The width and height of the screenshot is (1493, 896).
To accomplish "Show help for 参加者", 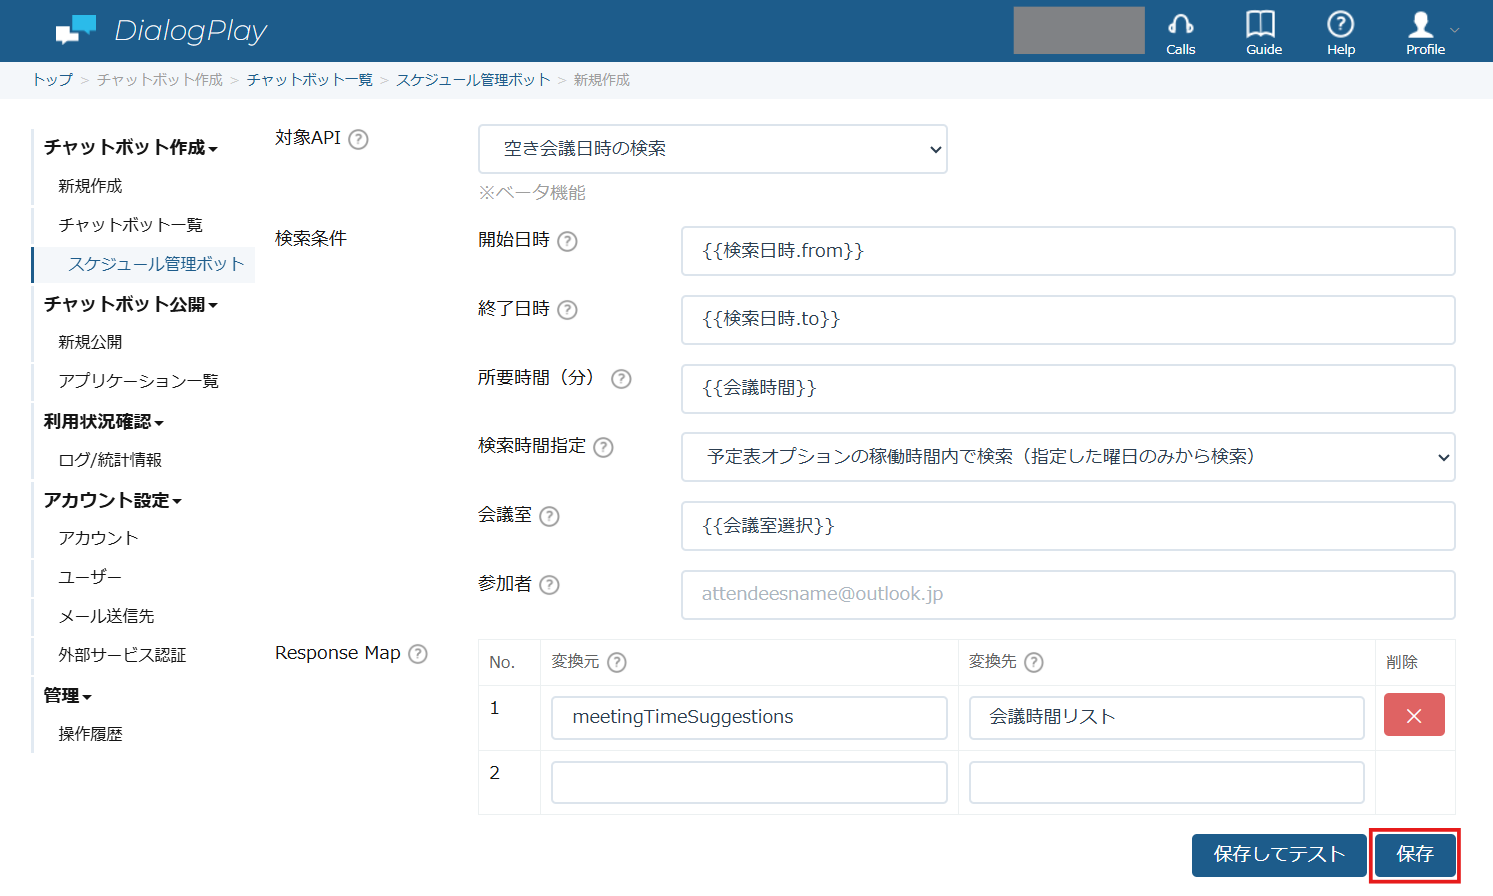I will (549, 585).
